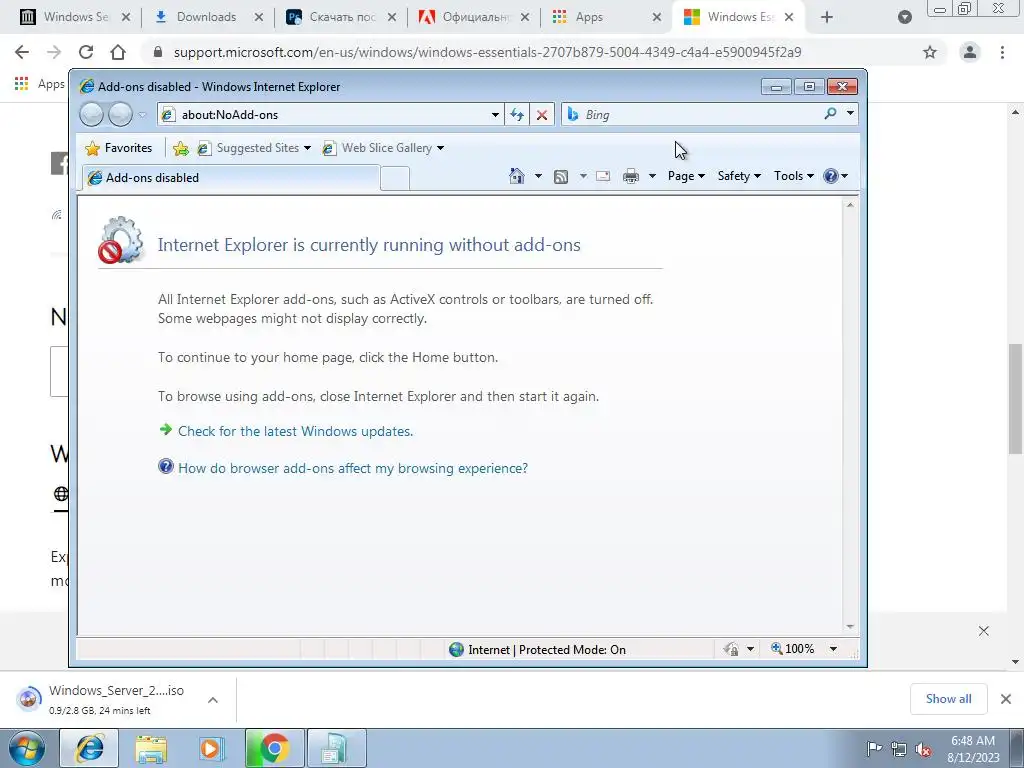Open the Page menu
Image resolution: width=1024 pixels, height=768 pixels.
tap(686, 176)
